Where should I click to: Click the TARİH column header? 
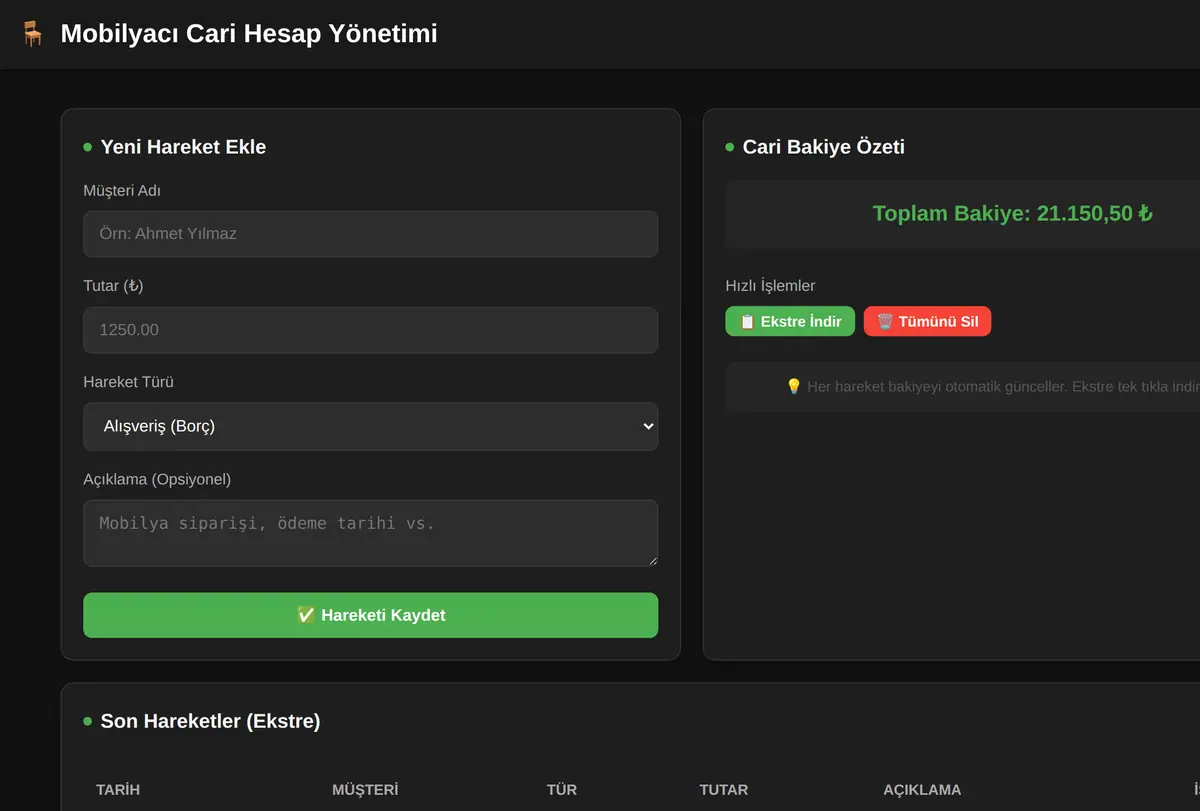[x=118, y=790]
